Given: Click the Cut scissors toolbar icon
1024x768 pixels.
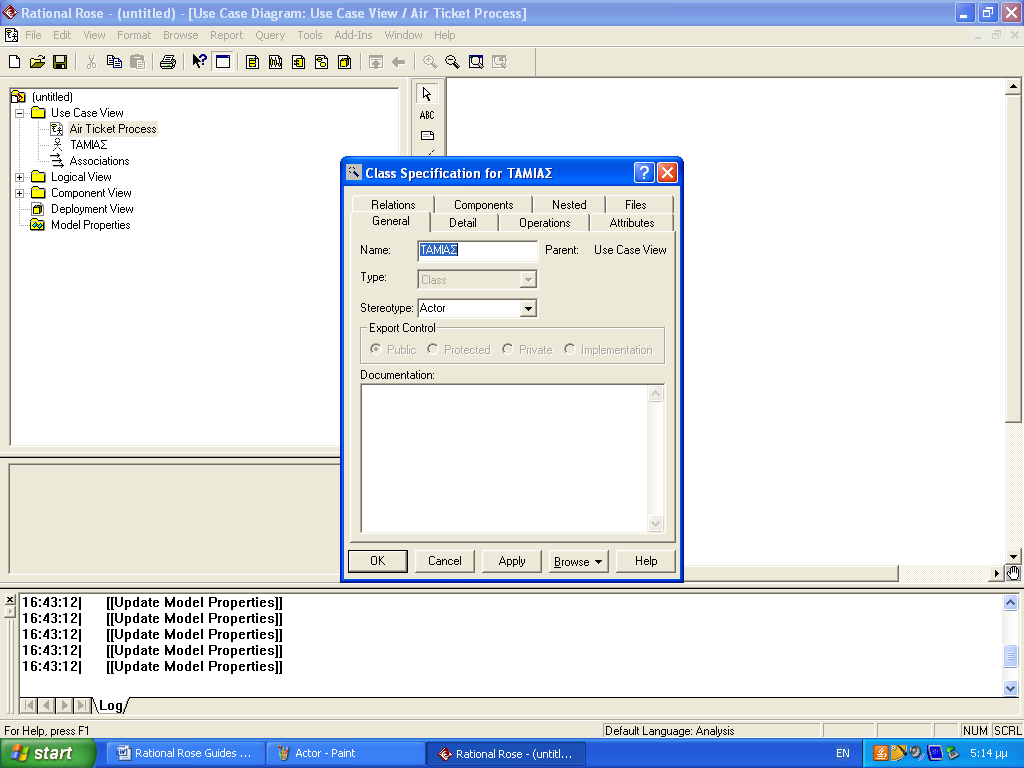Looking at the screenshot, I should (91, 62).
